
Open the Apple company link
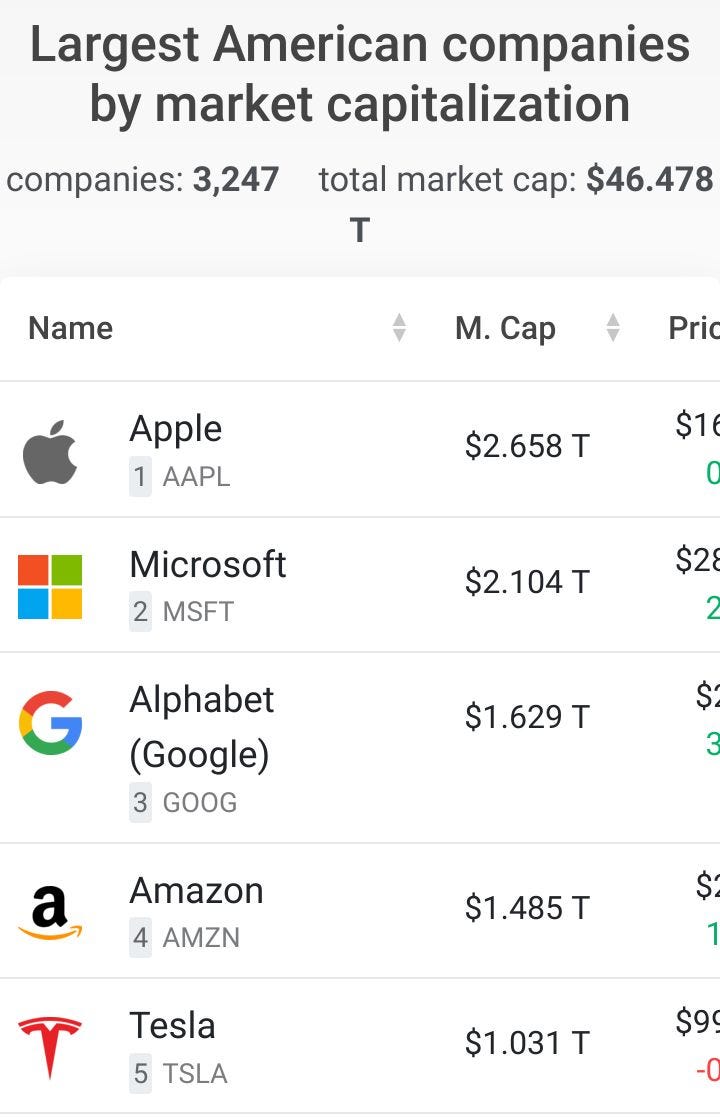(x=175, y=429)
